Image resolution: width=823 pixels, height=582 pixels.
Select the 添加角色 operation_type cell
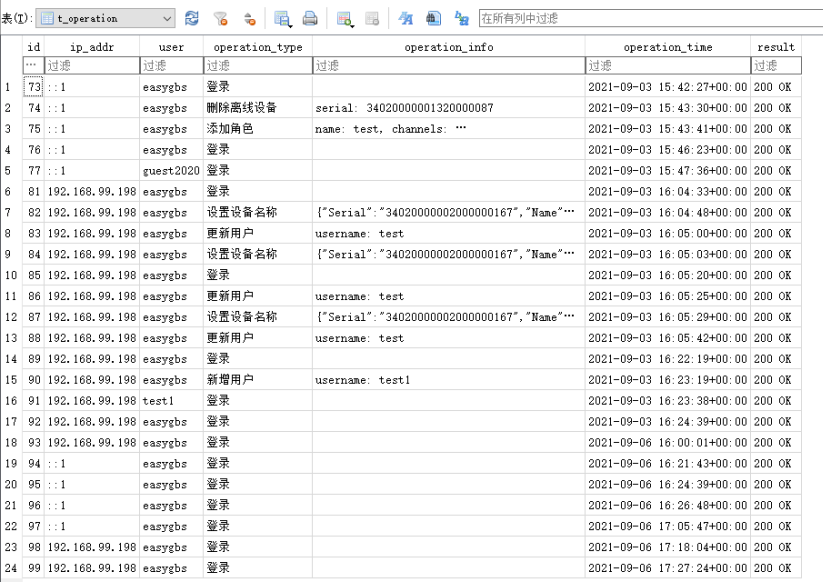258,129
